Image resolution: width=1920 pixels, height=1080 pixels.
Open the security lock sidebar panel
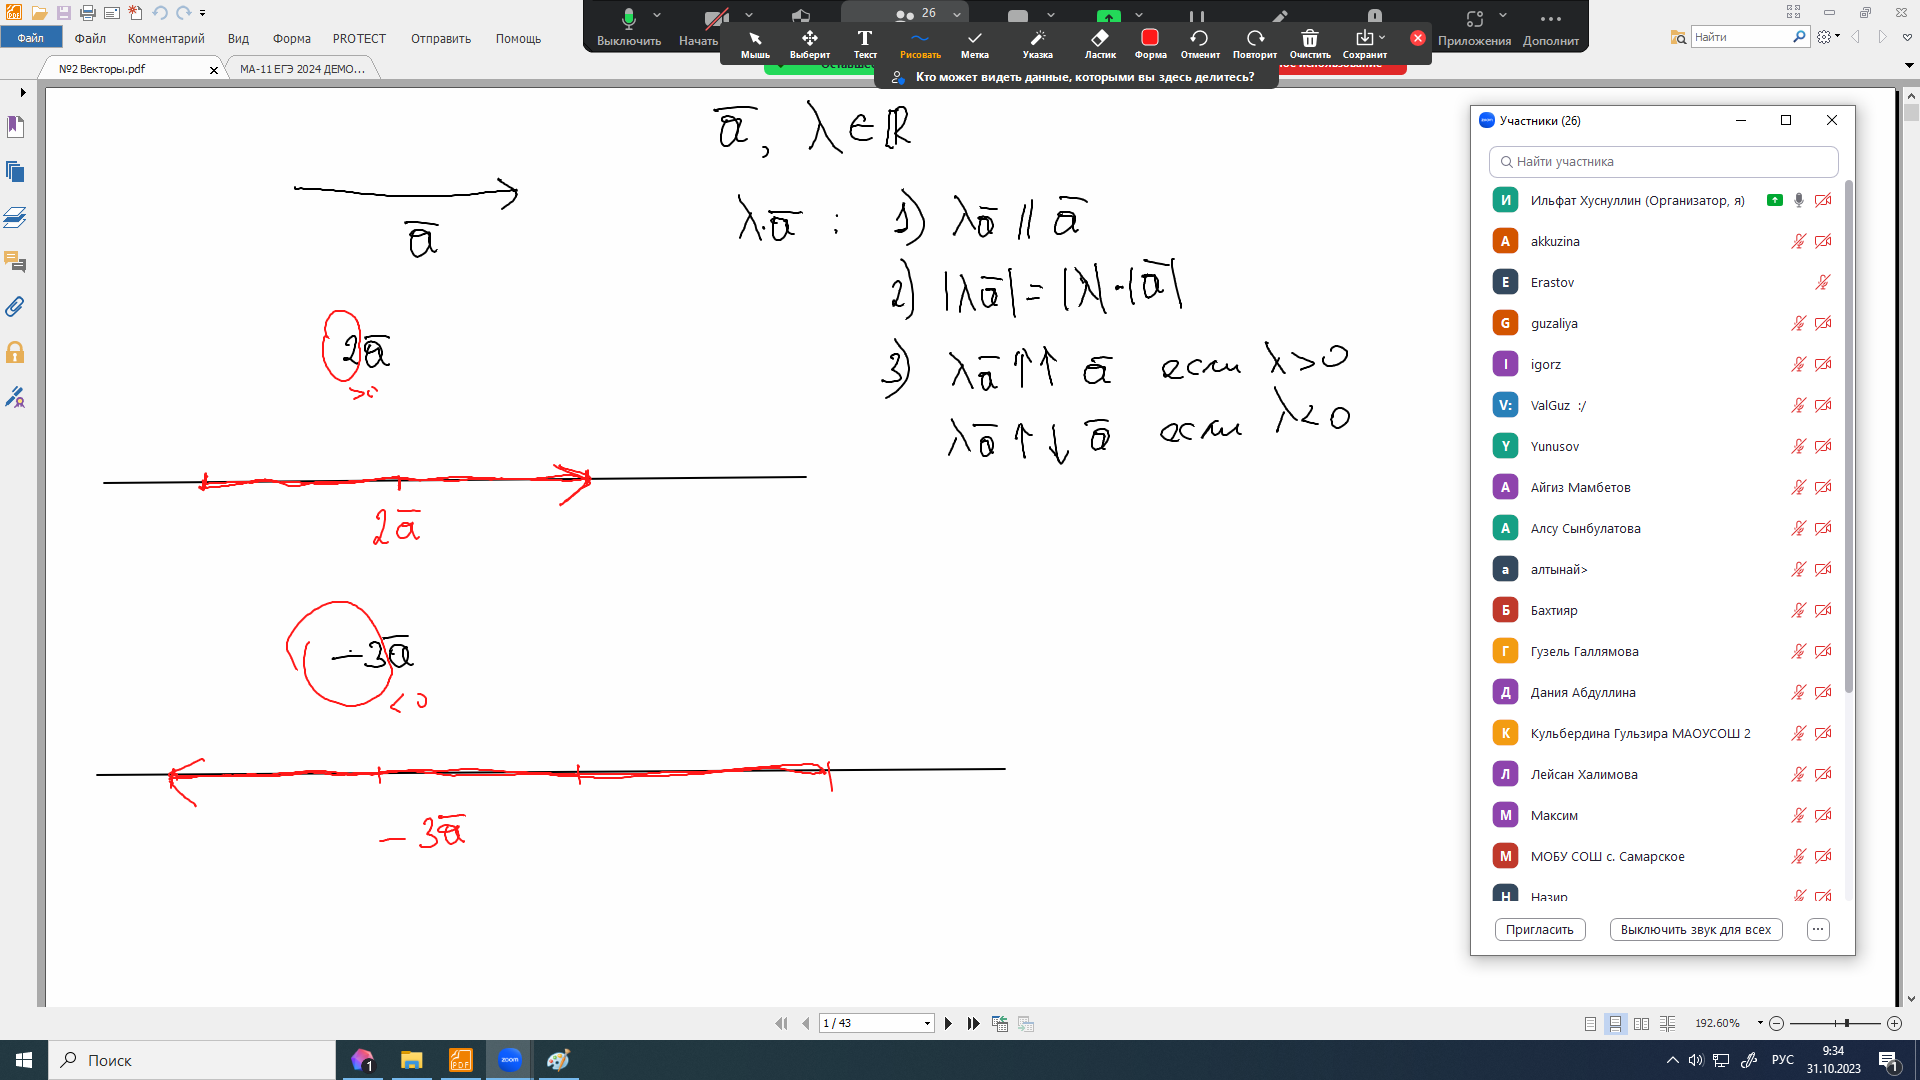(15, 352)
